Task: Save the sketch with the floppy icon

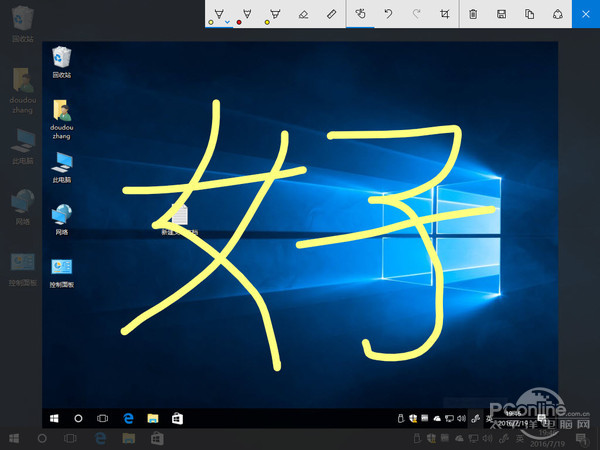Action: click(501, 14)
